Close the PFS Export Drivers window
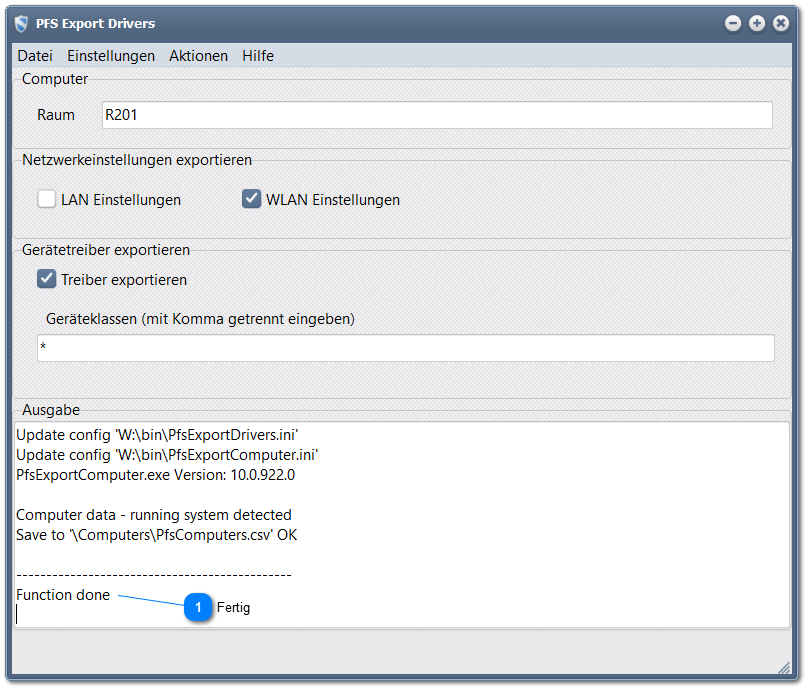This screenshot has width=808, height=690. [x=781, y=23]
